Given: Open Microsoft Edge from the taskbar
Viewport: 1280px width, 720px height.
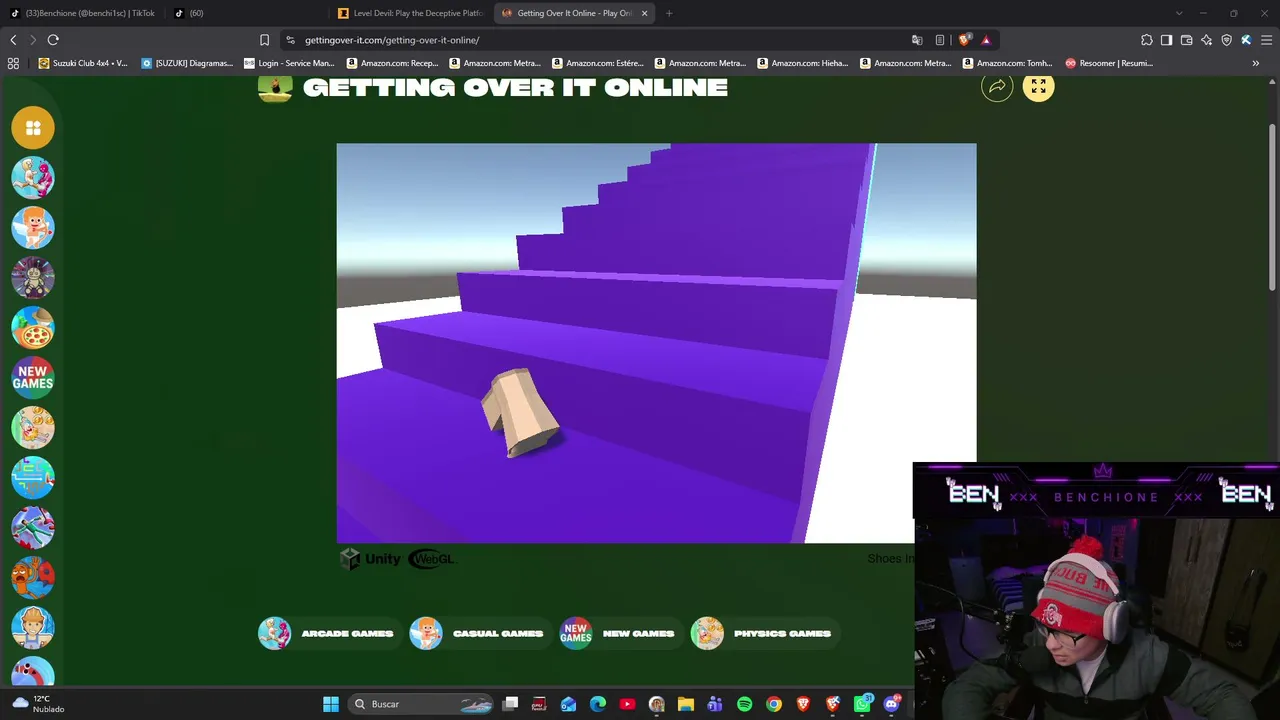Looking at the screenshot, I should click(598, 704).
